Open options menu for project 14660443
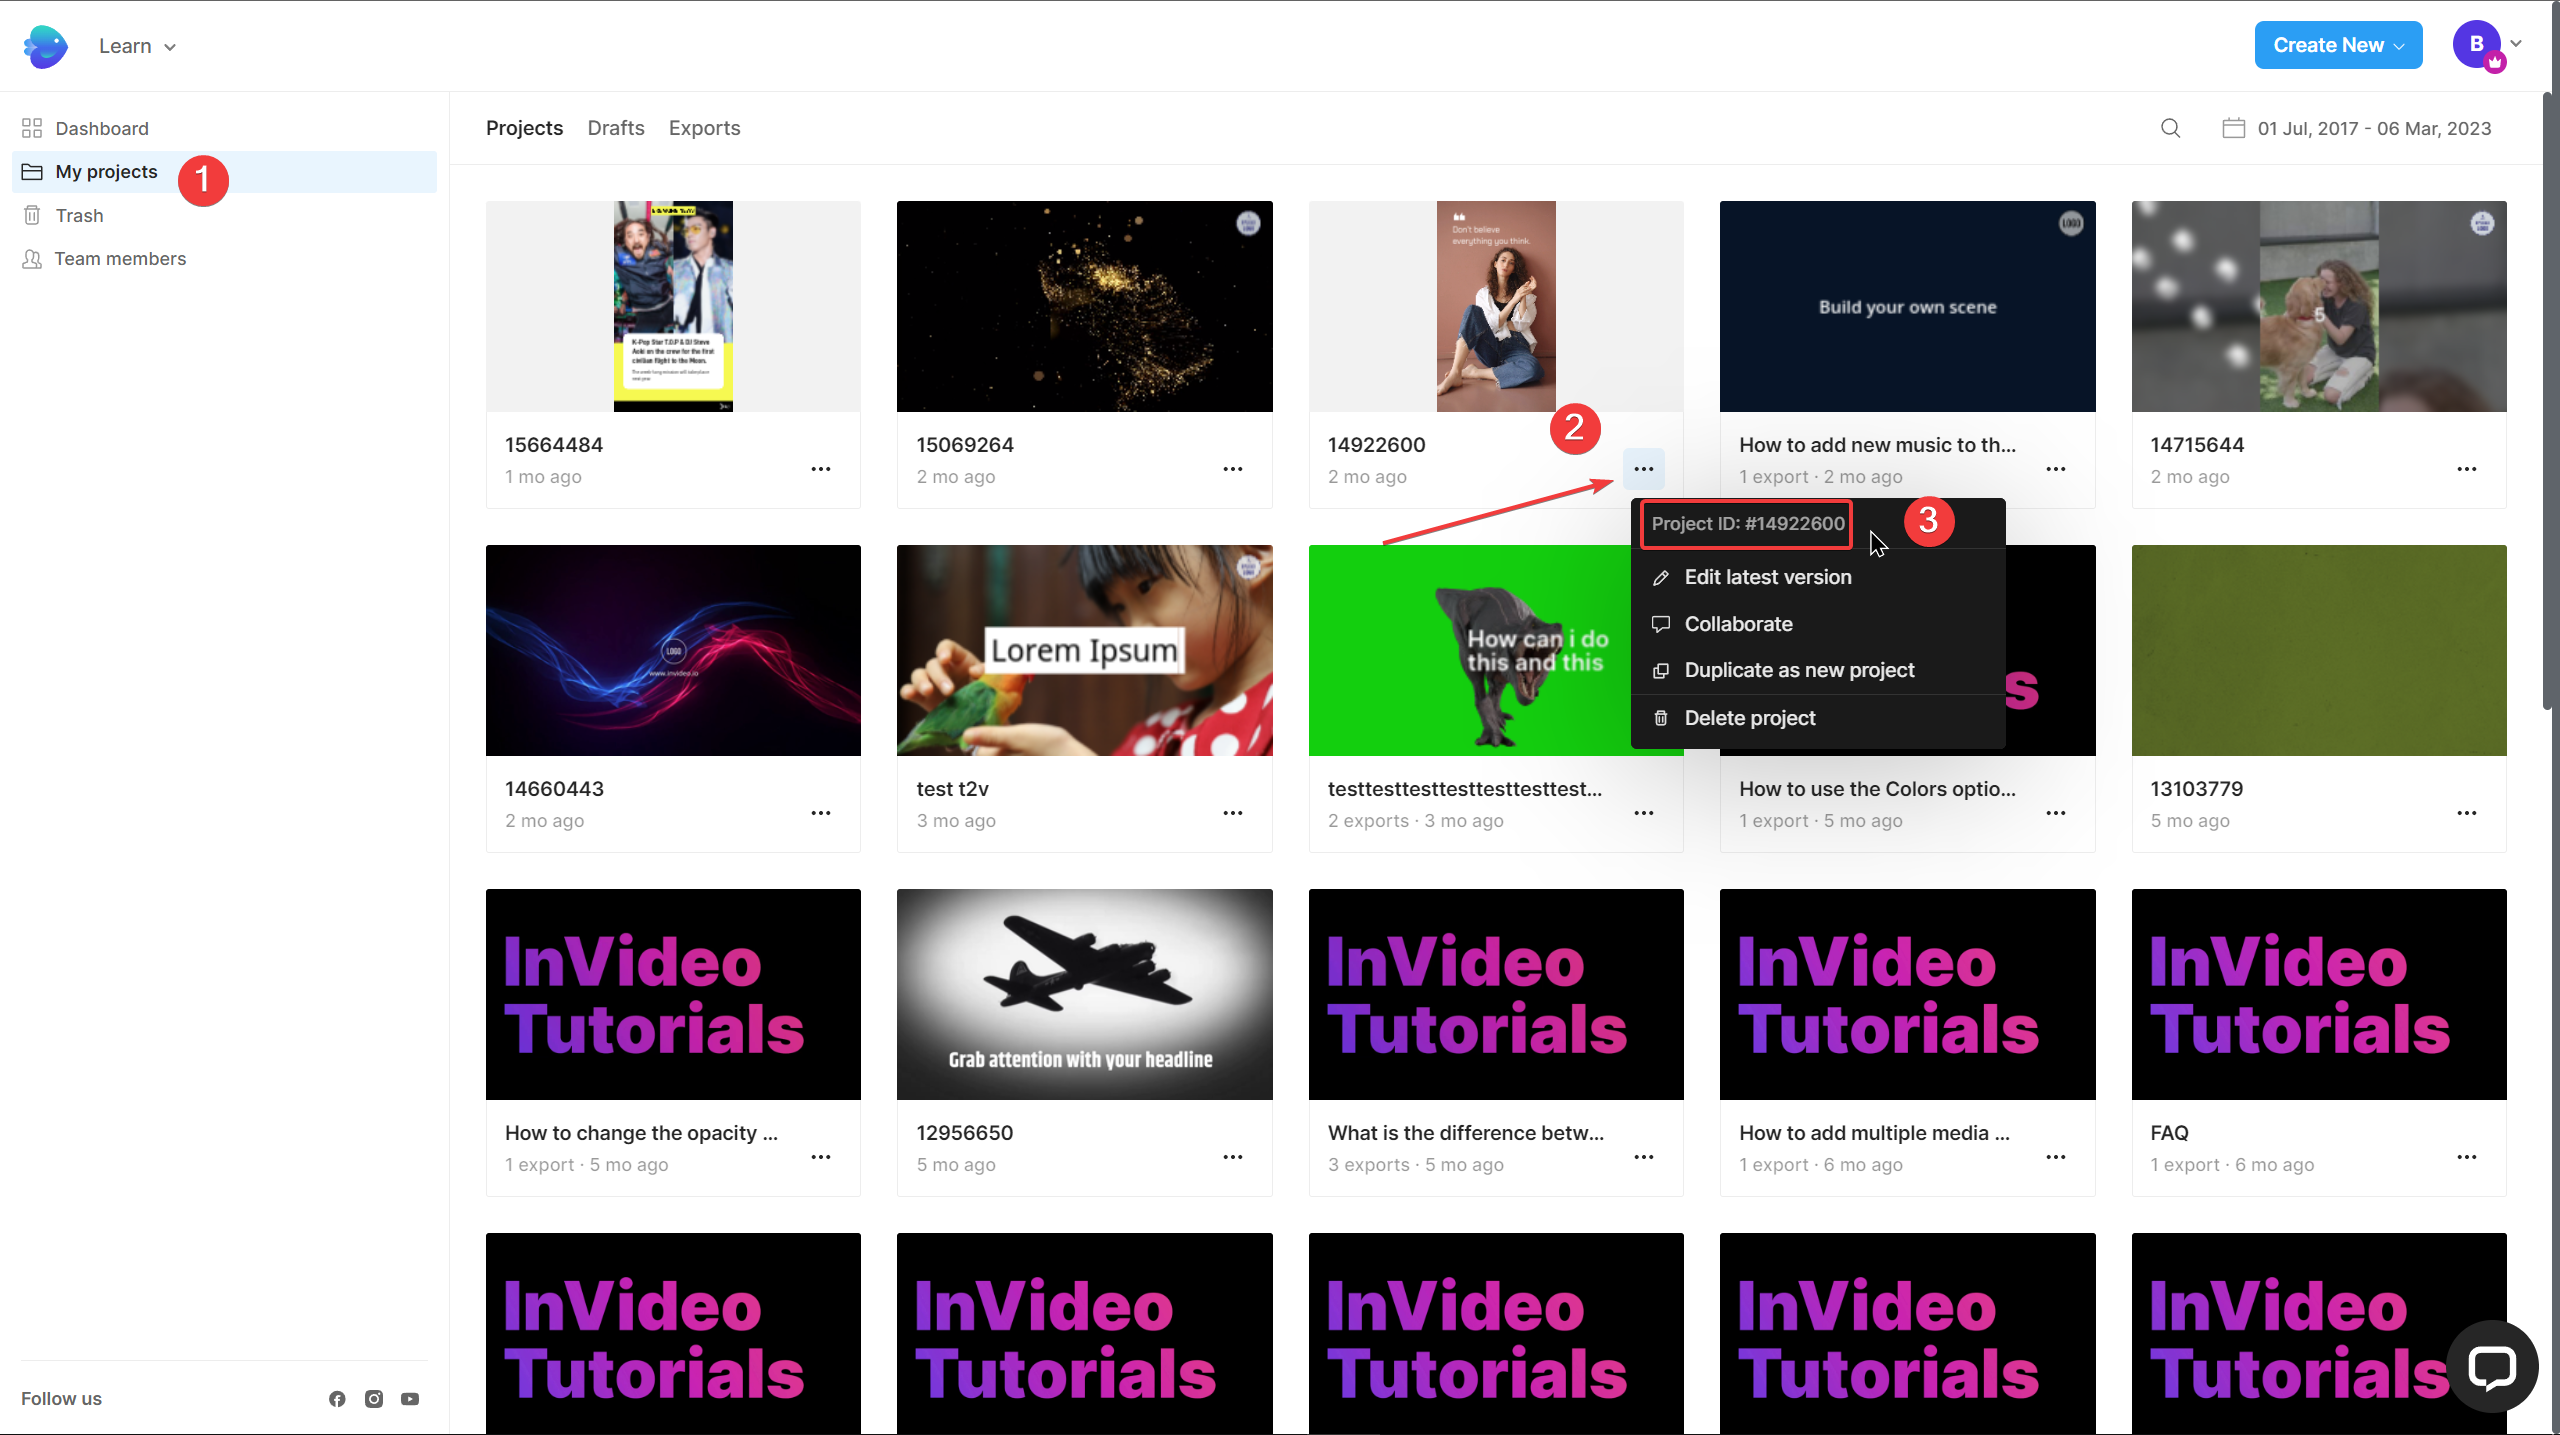Image resolution: width=2560 pixels, height=1435 pixels. tap(821, 813)
